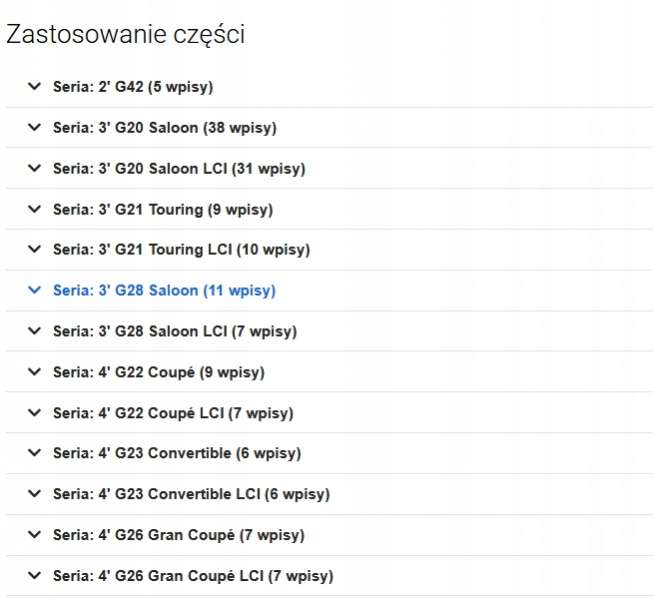The height and width of the screenshot is (598, 653).
Task: Expand chevron for 3' G20 Saloon LCI
Action: coord(35,169)
